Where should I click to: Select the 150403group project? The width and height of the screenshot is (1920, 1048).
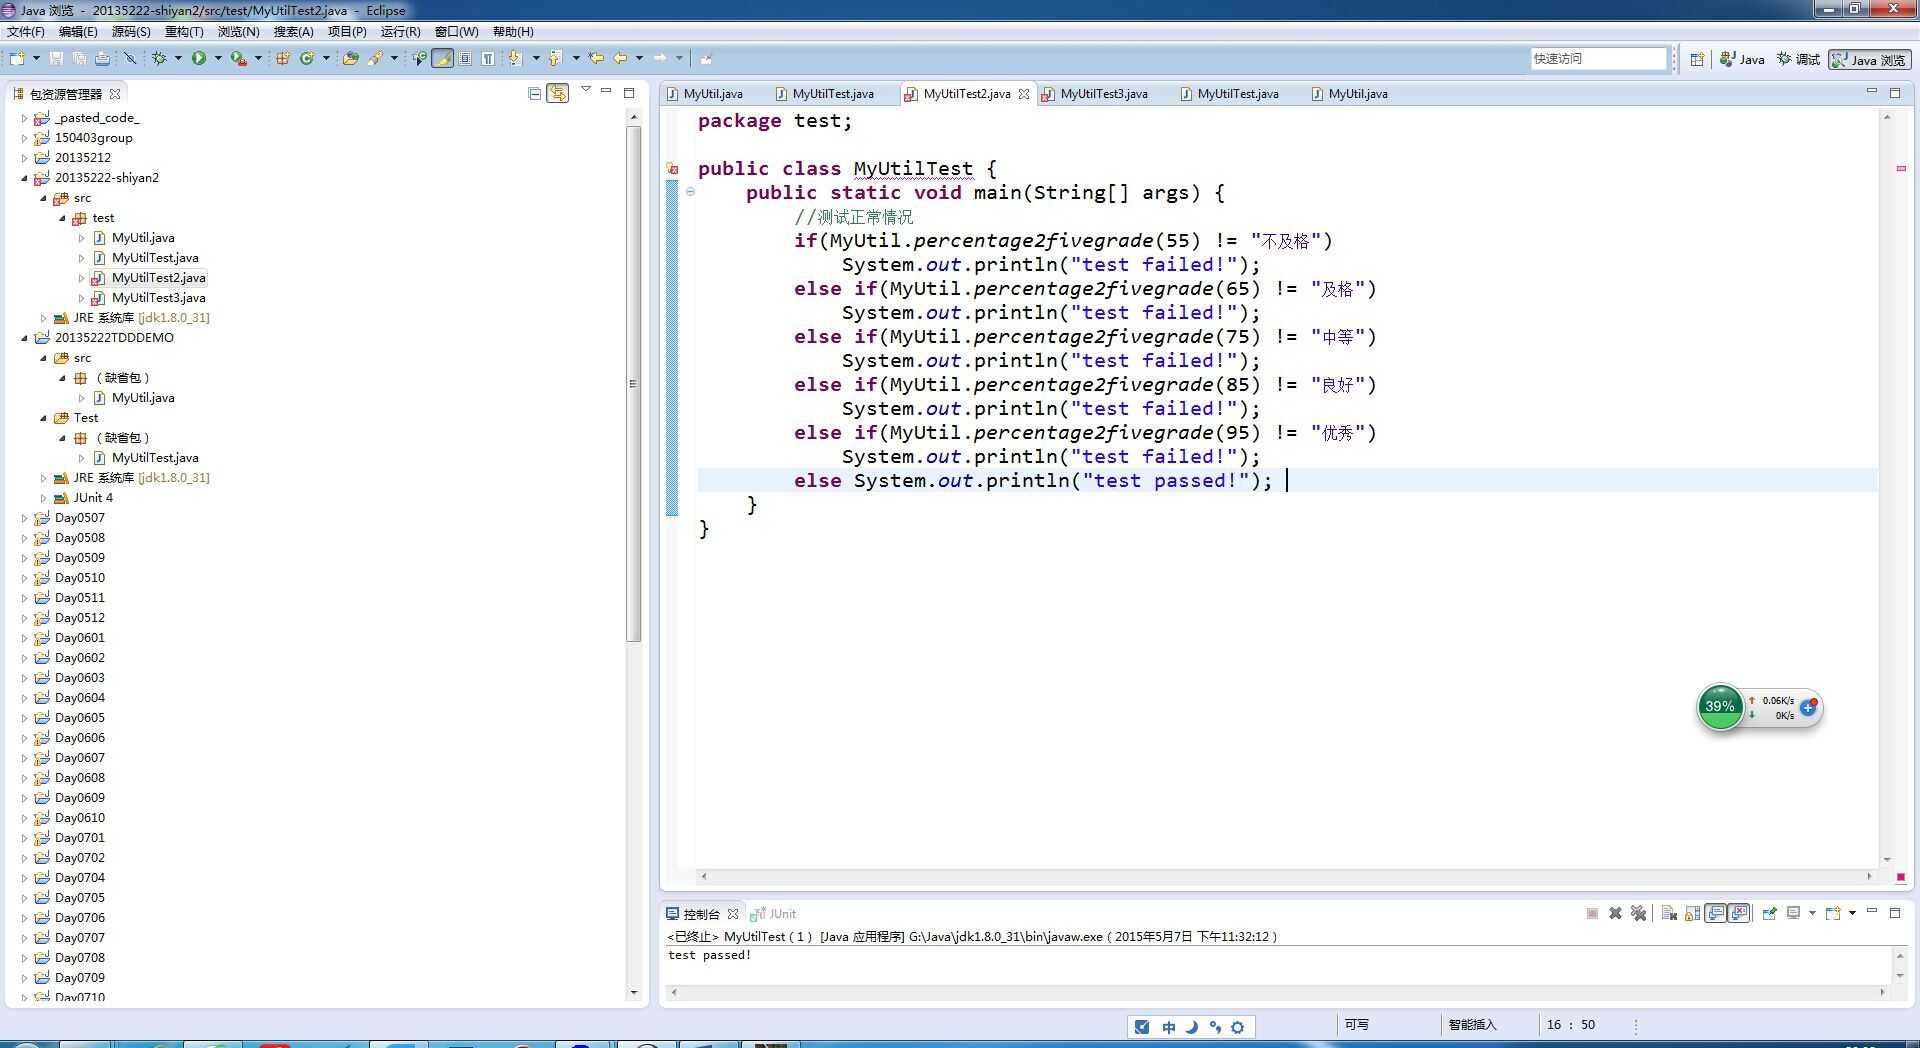pos(93,138)
